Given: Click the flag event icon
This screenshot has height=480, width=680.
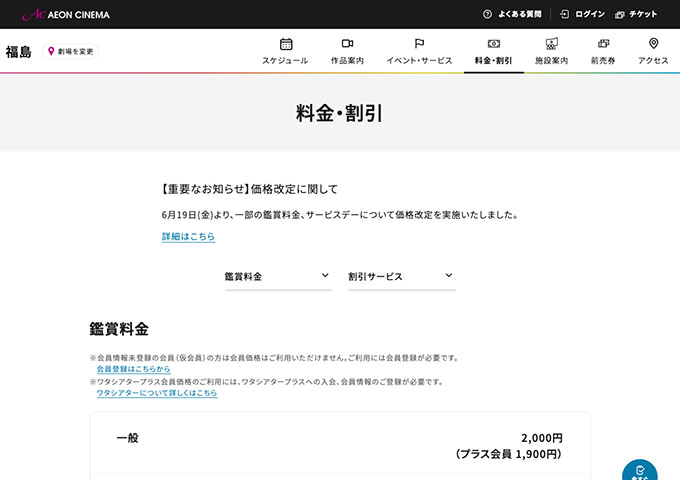Looking at the screenshot, I should coord(419,43).
